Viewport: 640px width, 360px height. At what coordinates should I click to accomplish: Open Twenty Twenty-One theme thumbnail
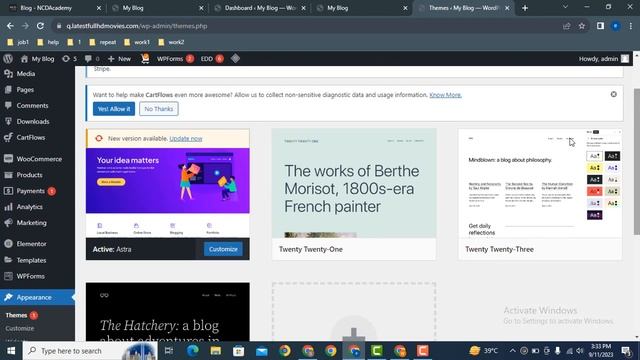pos(354,183)
